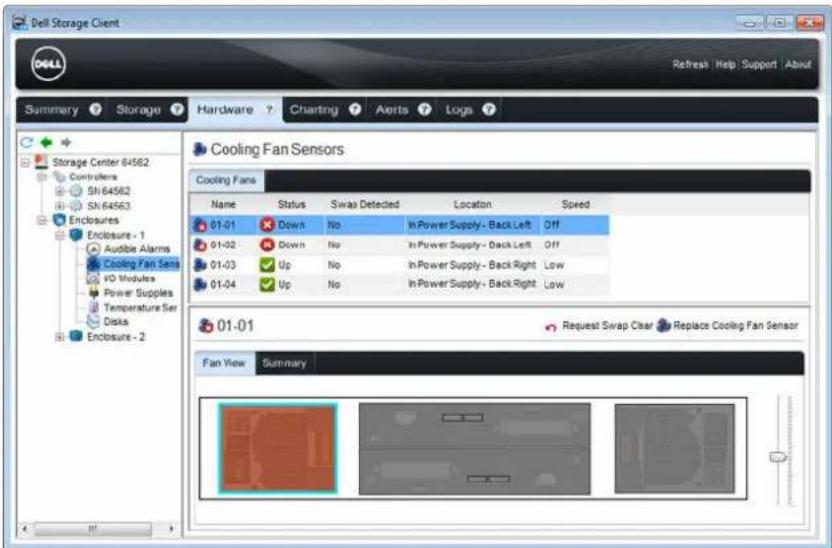Collapse the Storage Center 64562 node
Screen dimensions: 832x548
pos(25,162)
